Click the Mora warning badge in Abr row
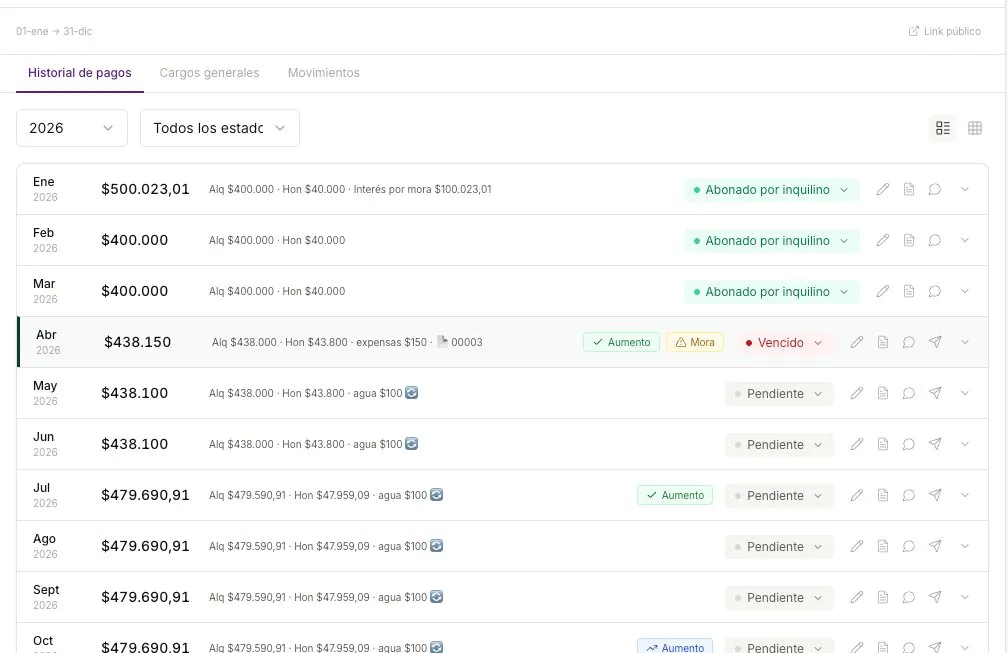1008x653 pixels. [695, 342]
